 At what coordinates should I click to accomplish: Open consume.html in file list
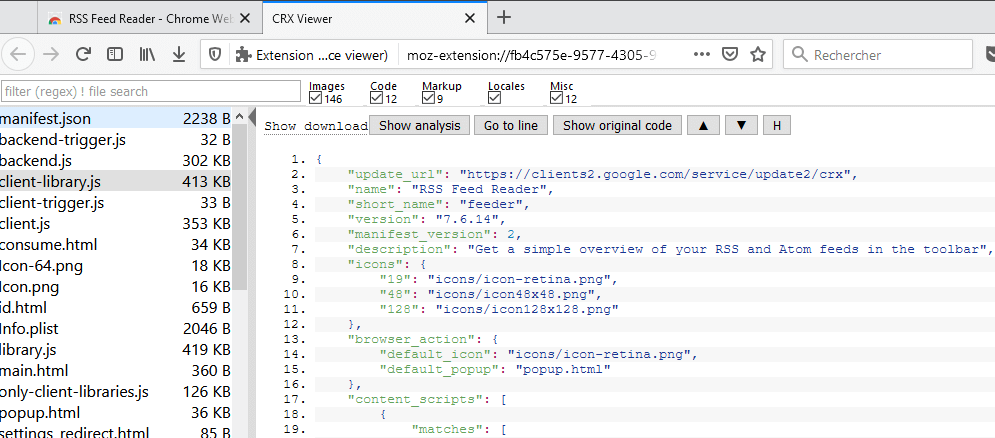point(115,244)
